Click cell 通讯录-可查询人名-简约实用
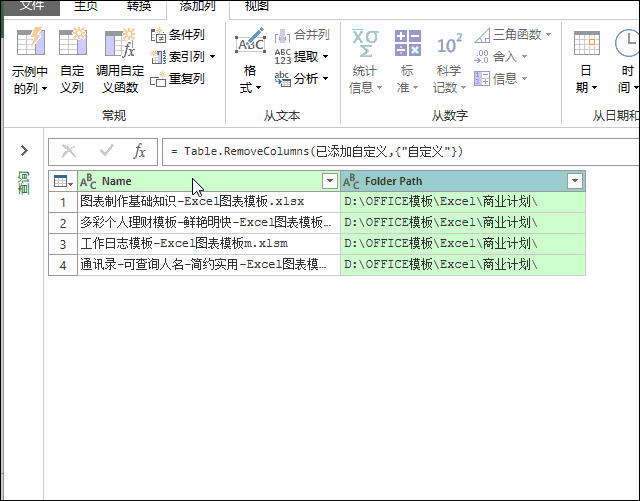This screenshot has width=640, height=501. point(209,265)
